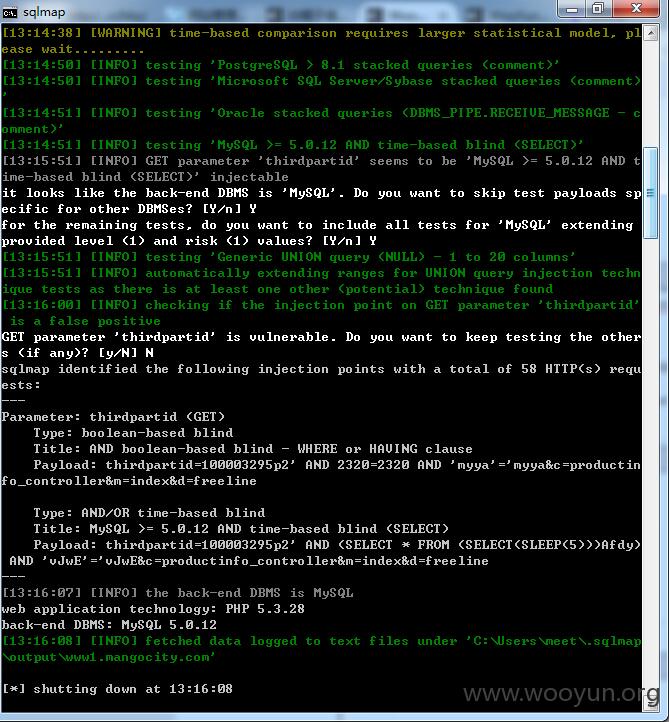Viewport: 669px width, 722px height.
Task: Click the 'PostgreSQL > 8.1 stacked queries' line
Action: (x=280, y=65)
